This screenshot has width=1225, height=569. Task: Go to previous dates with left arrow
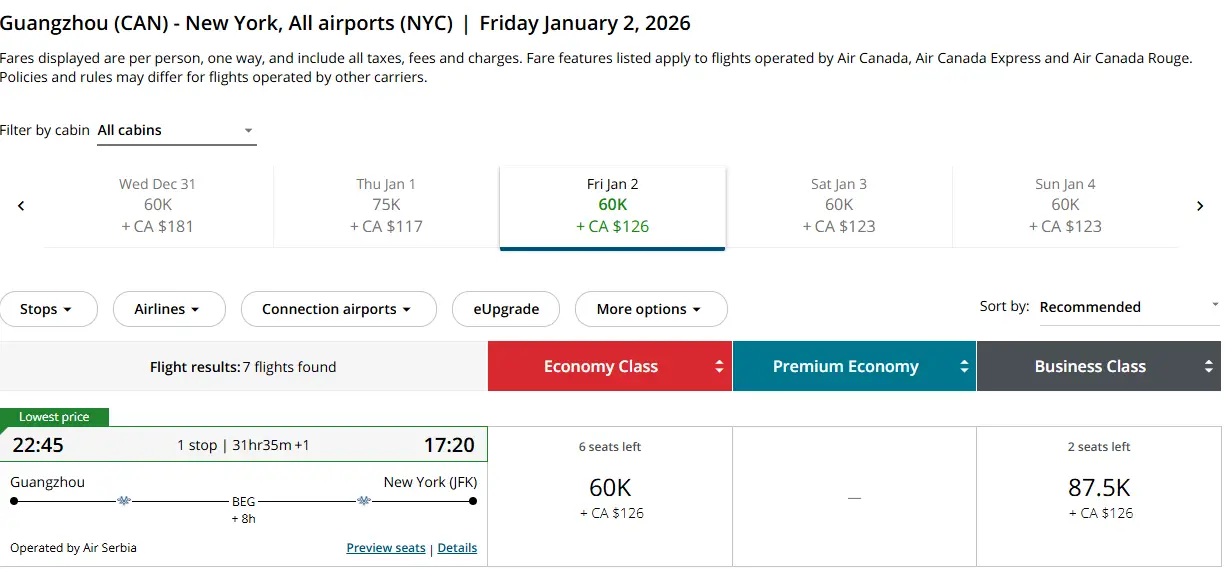(21, 206)
